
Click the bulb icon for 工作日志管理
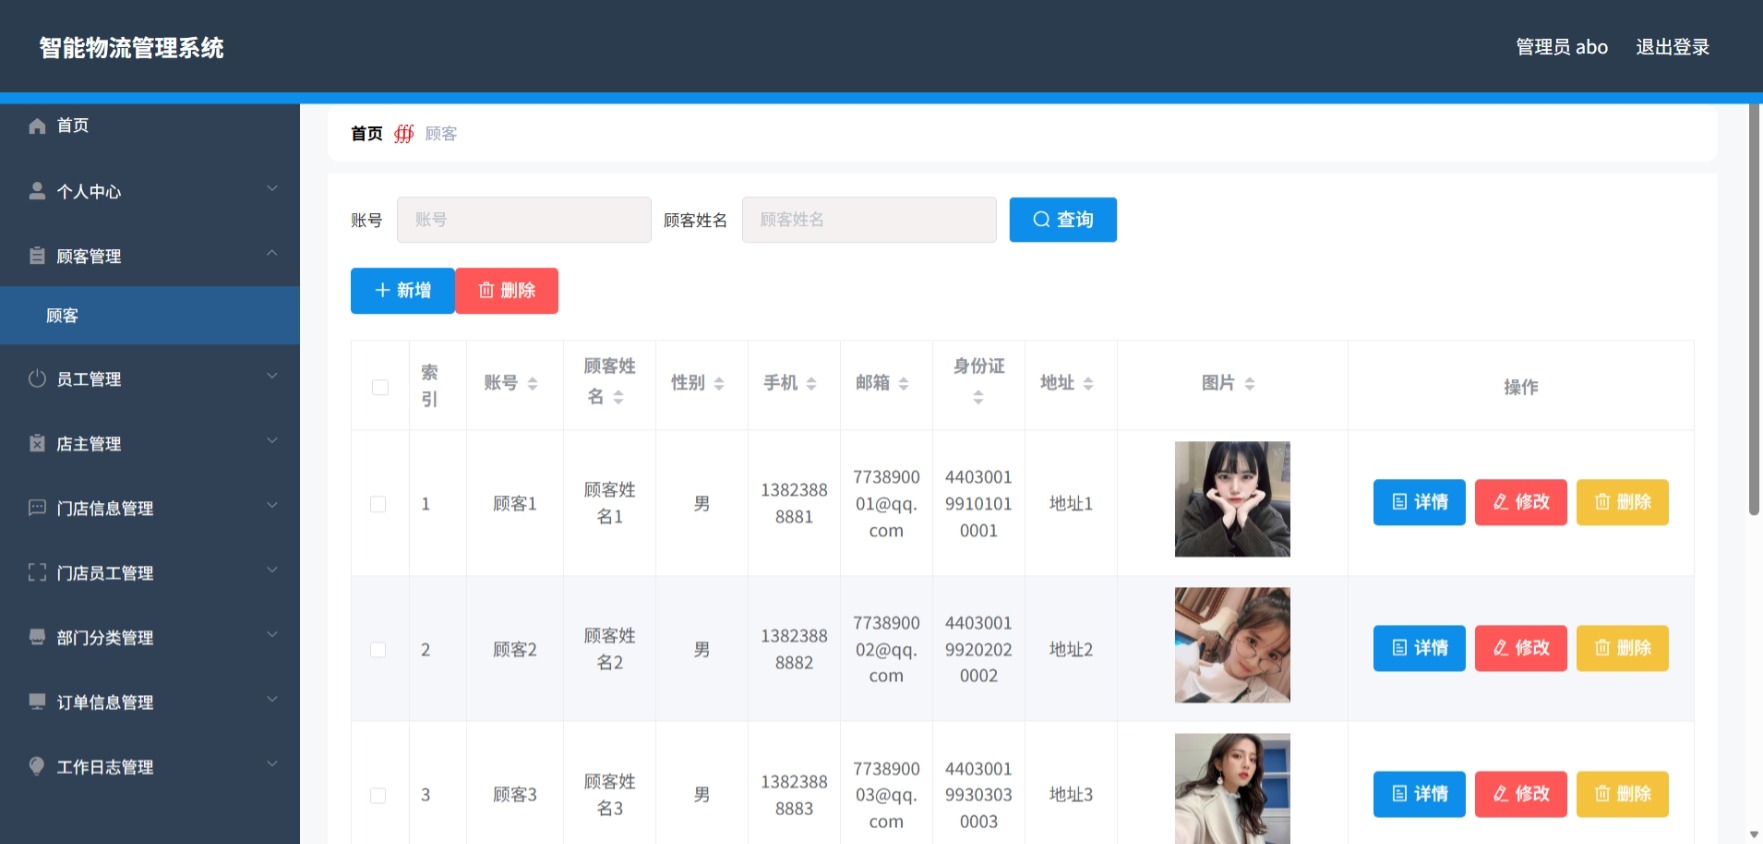point(37,767)
